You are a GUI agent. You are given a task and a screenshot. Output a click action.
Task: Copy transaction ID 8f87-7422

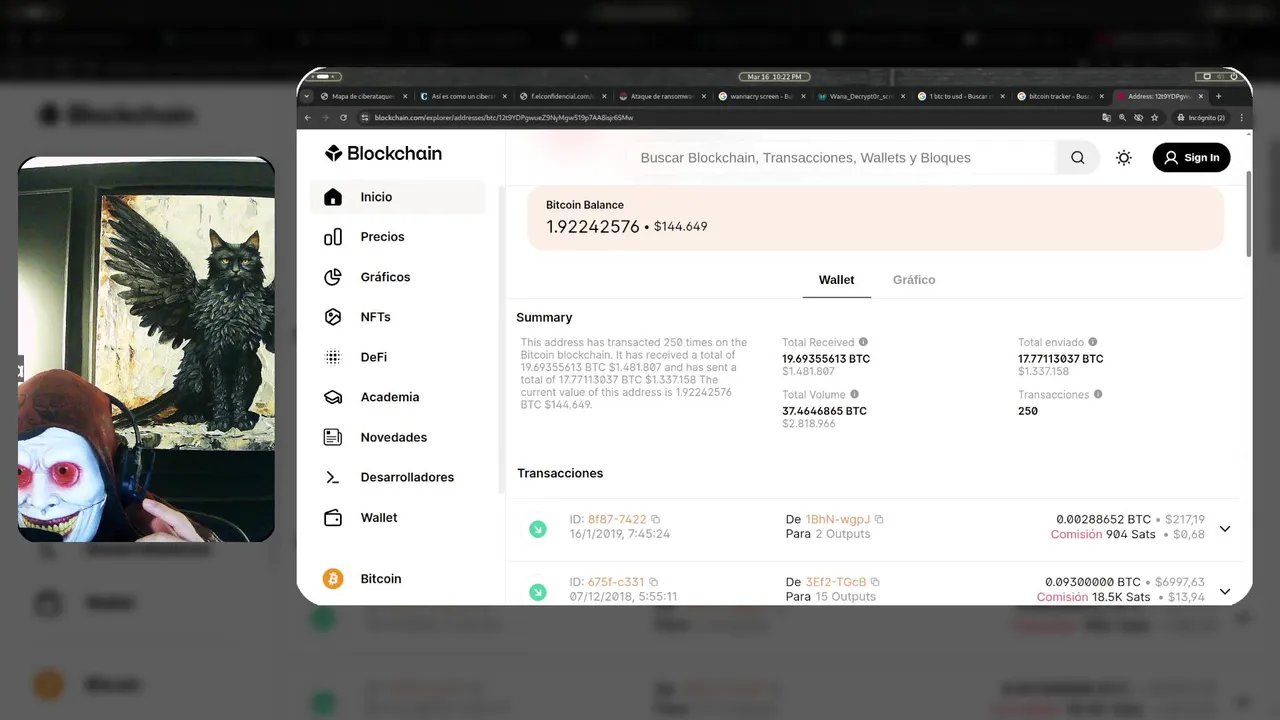pos(656,519)
